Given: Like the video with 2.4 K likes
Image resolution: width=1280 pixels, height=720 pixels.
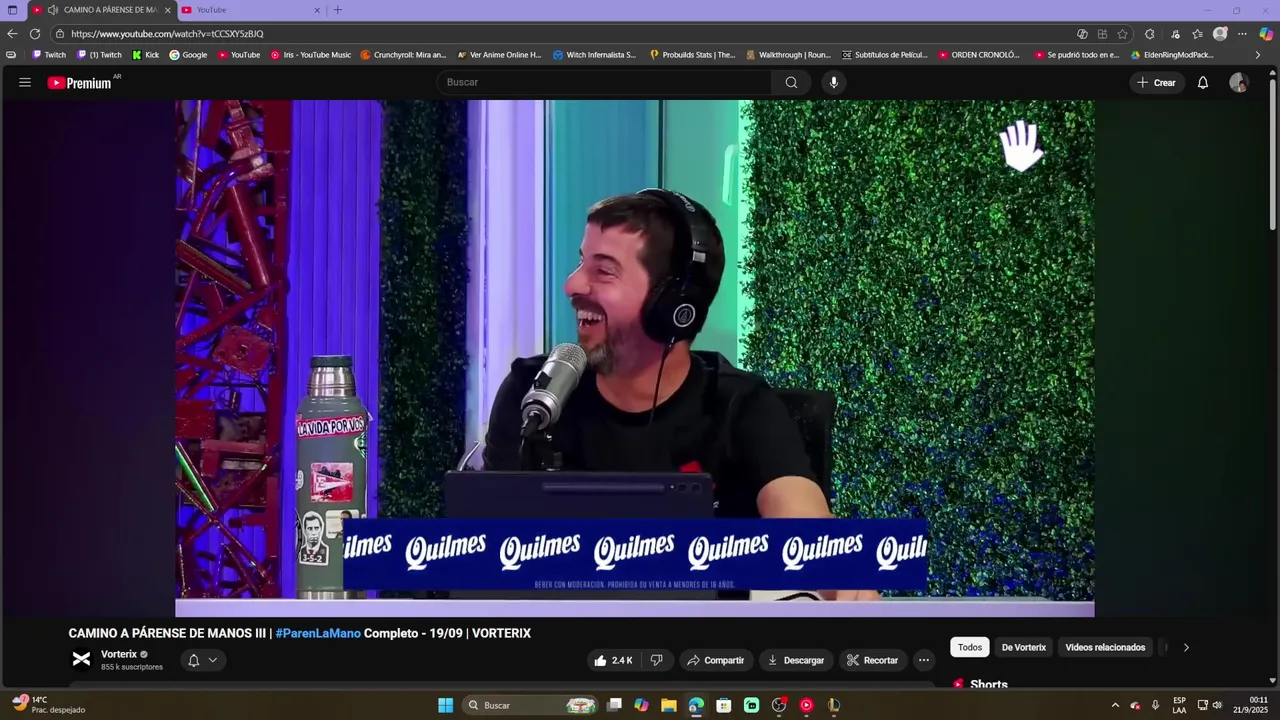Looking at the screenshot, I should [613, 660].
